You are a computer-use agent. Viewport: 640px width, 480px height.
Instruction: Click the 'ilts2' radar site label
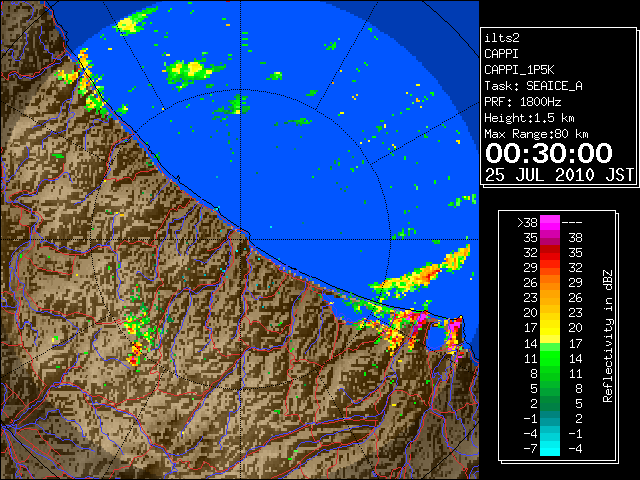pyautogui.click(x=502, y=38)
